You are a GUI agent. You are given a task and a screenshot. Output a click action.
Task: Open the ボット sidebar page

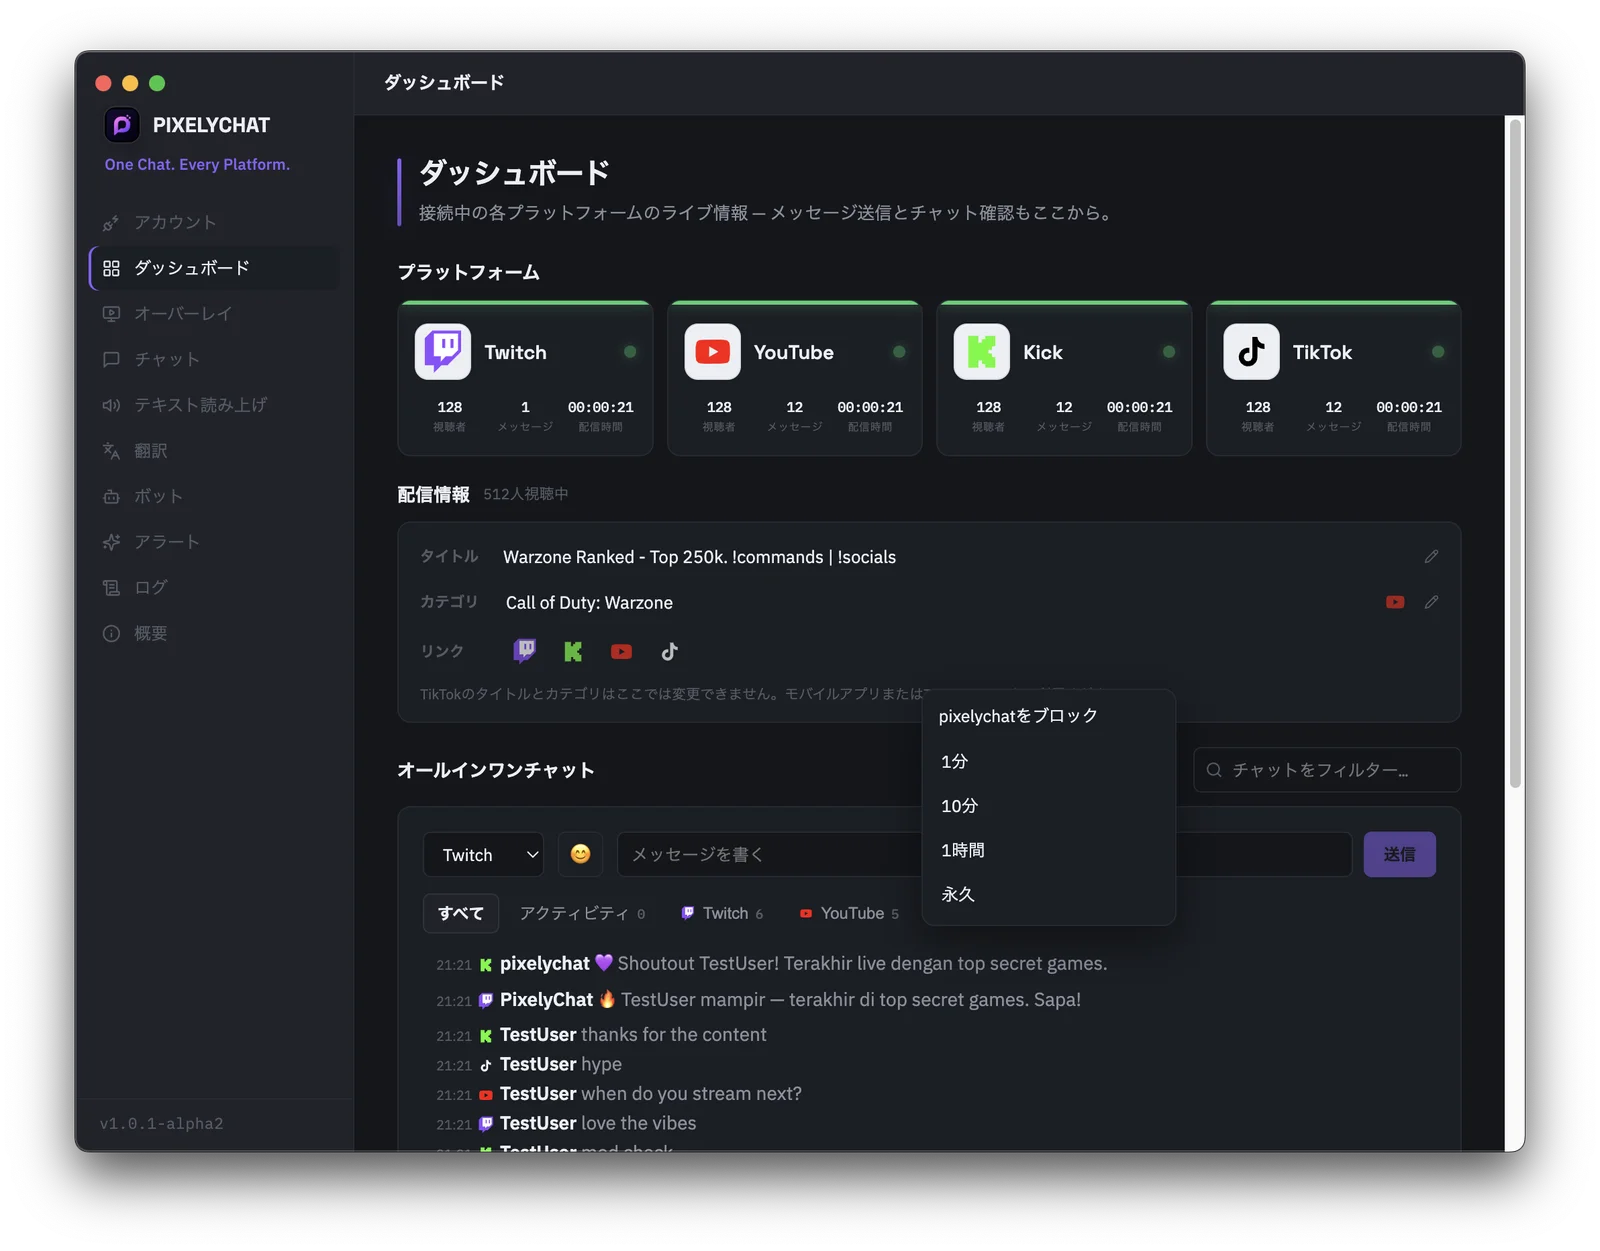pyautogui.click(x=214, y=496)
